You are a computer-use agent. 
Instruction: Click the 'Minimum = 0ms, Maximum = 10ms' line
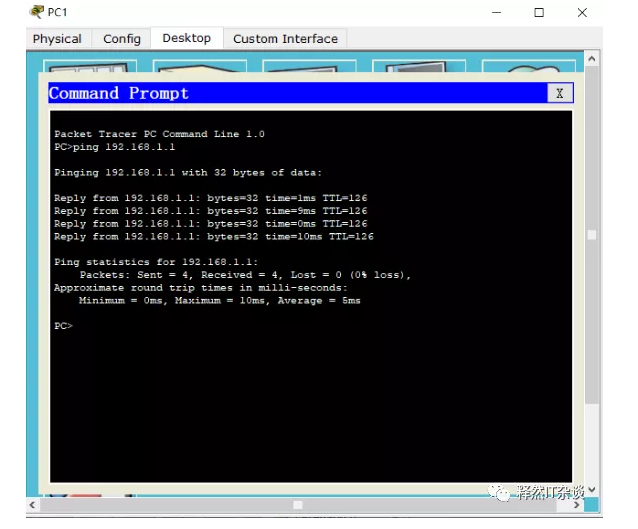point(220,301)
